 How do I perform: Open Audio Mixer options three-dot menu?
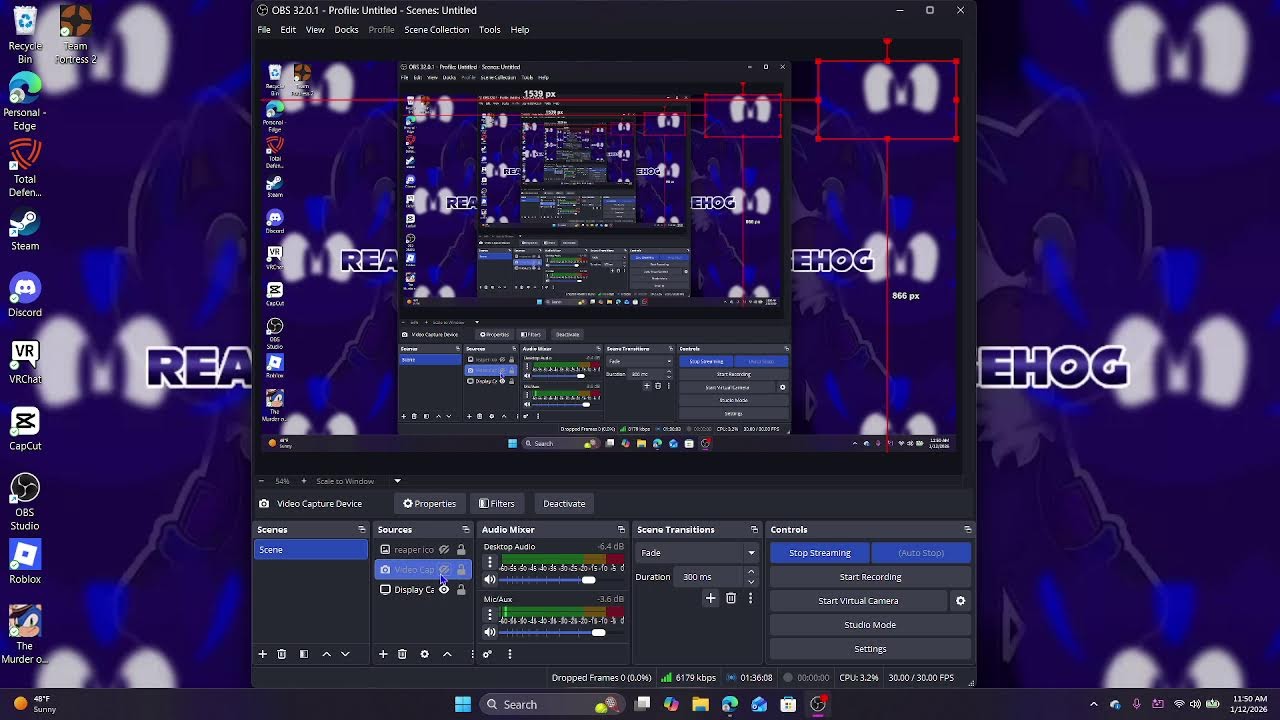[510, 654]
